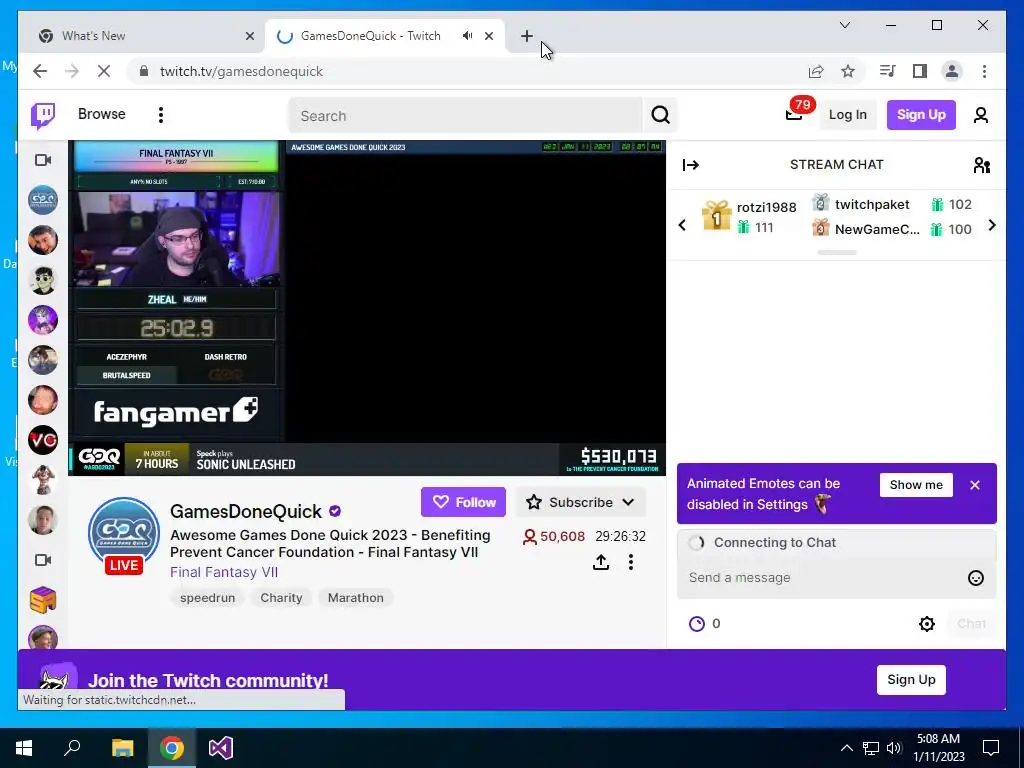Open the Browse page
Image resolution: width=1024 pixels, height=768 pixels.
click(101, 114)
